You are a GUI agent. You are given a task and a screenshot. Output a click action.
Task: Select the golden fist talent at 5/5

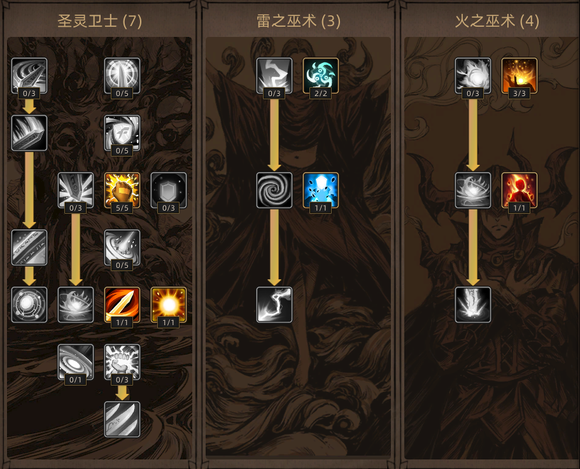coord(122,190)
